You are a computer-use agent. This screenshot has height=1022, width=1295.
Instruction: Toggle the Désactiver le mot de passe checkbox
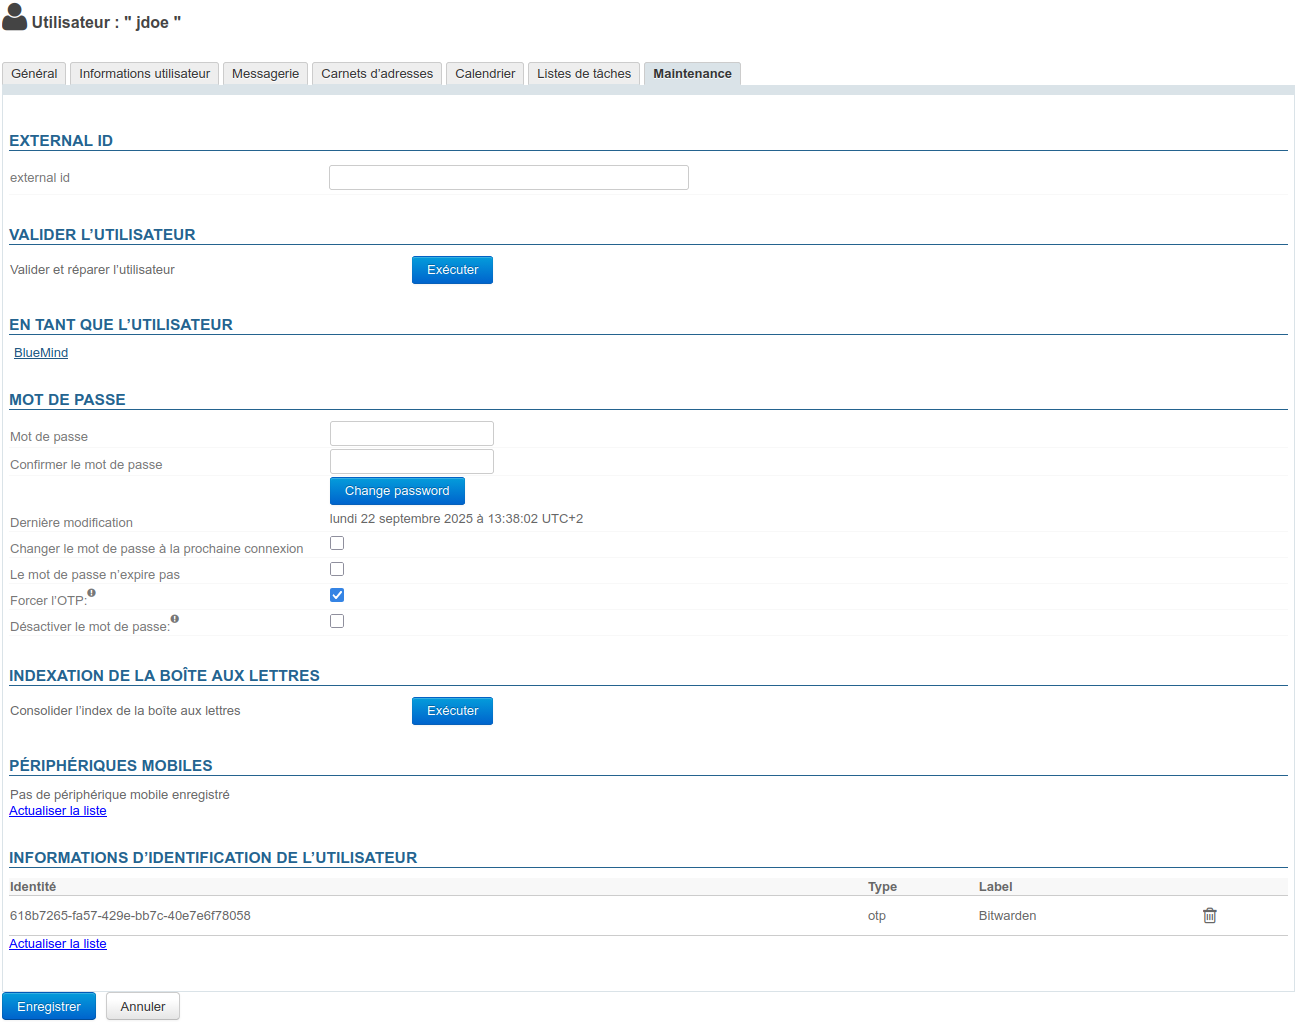pyautogui.click(x=337, y=621)
